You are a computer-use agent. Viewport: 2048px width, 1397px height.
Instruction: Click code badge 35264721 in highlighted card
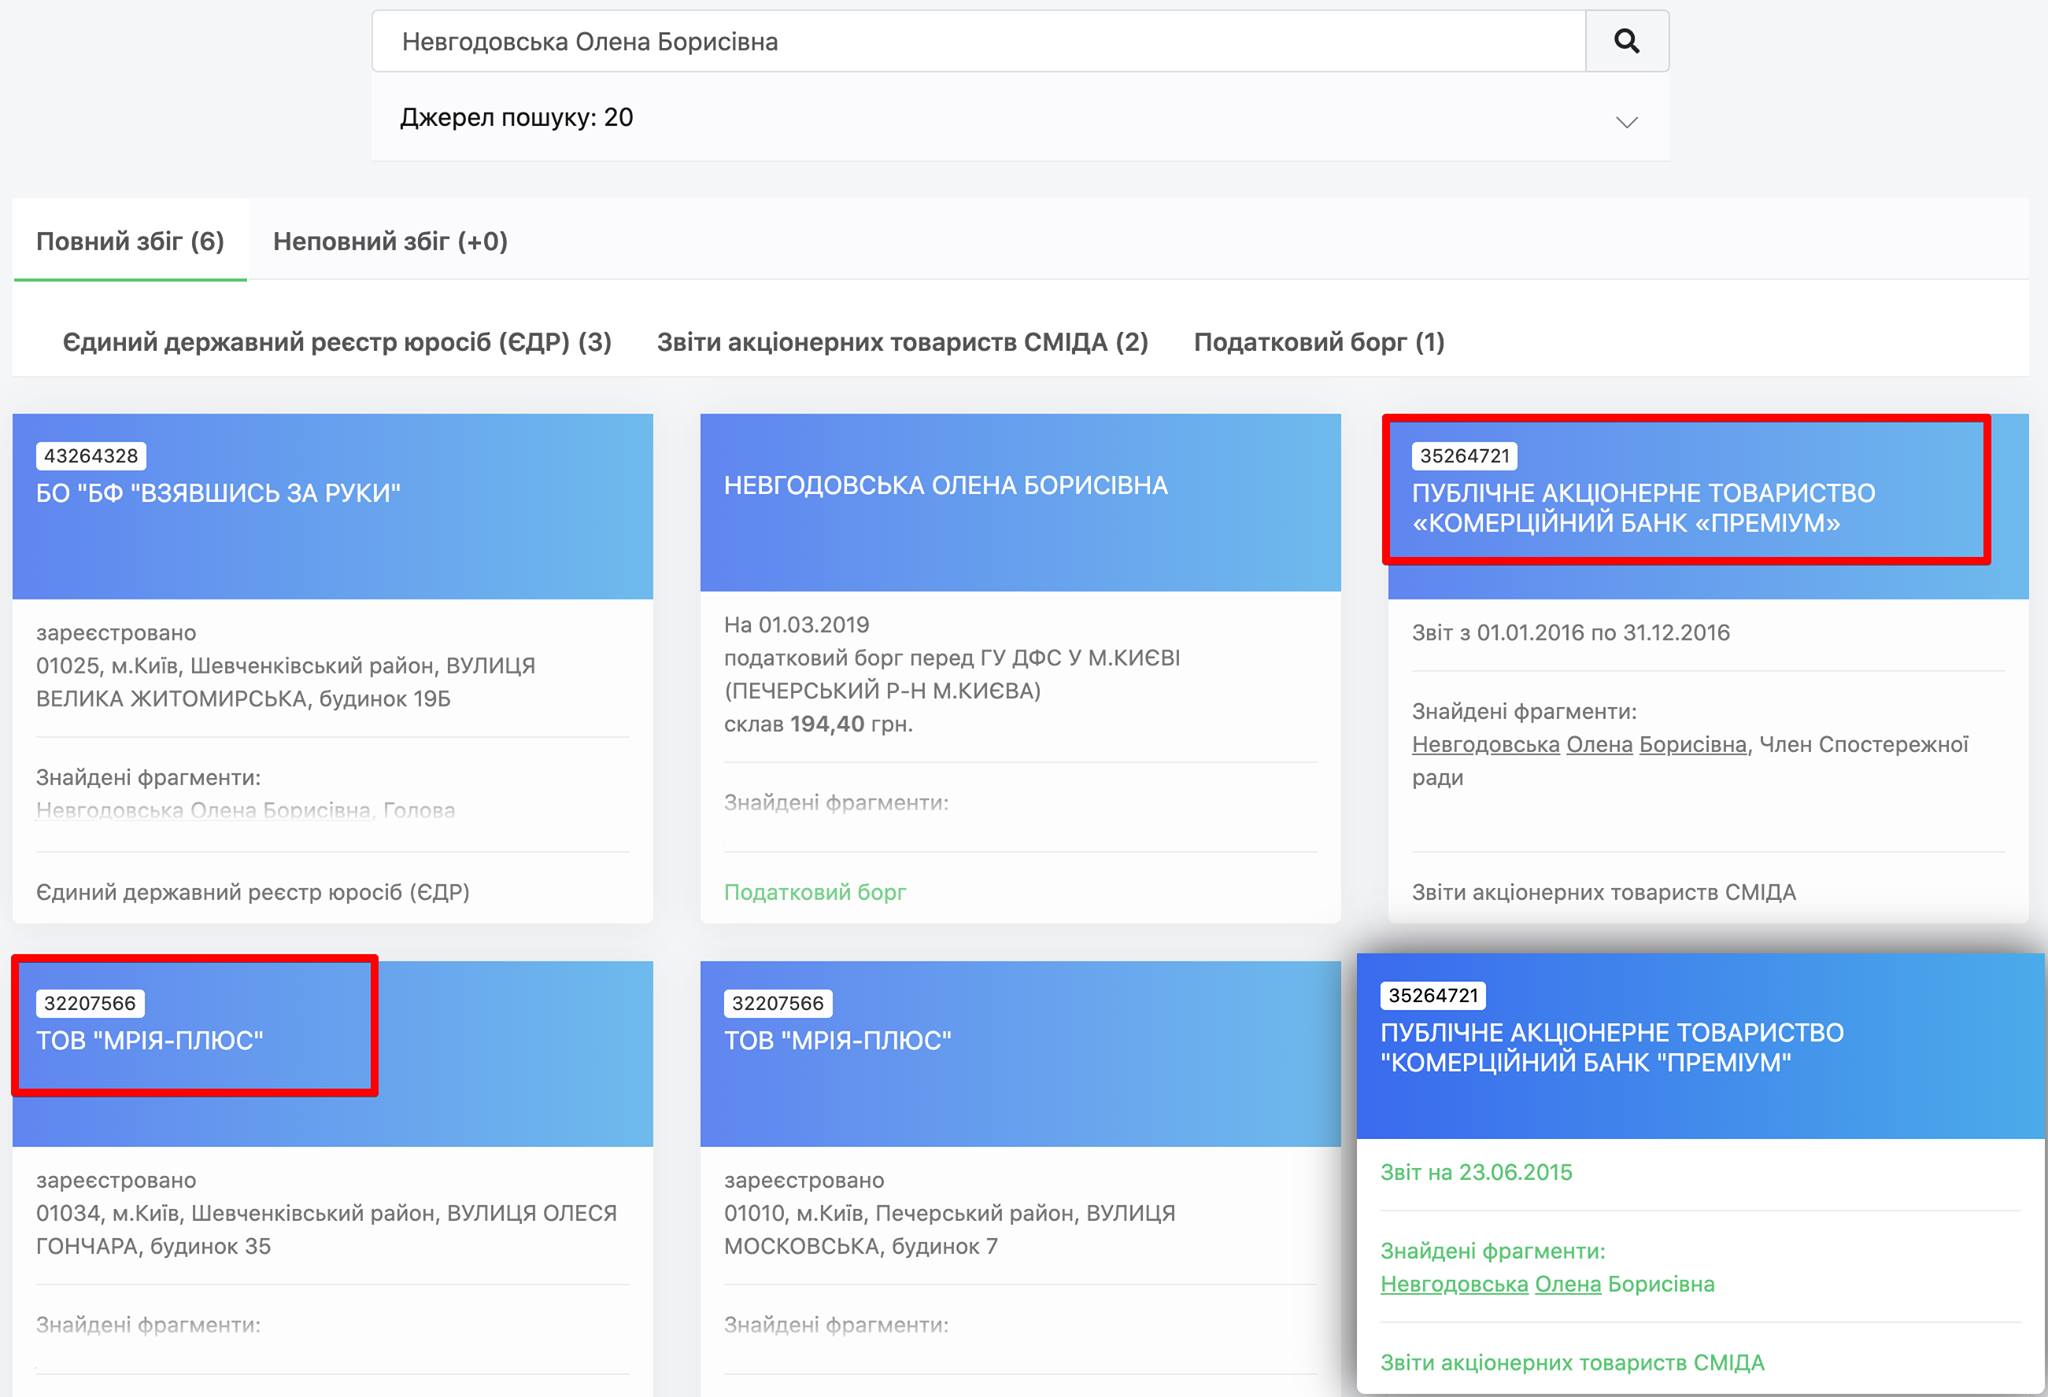[1464, 456]
